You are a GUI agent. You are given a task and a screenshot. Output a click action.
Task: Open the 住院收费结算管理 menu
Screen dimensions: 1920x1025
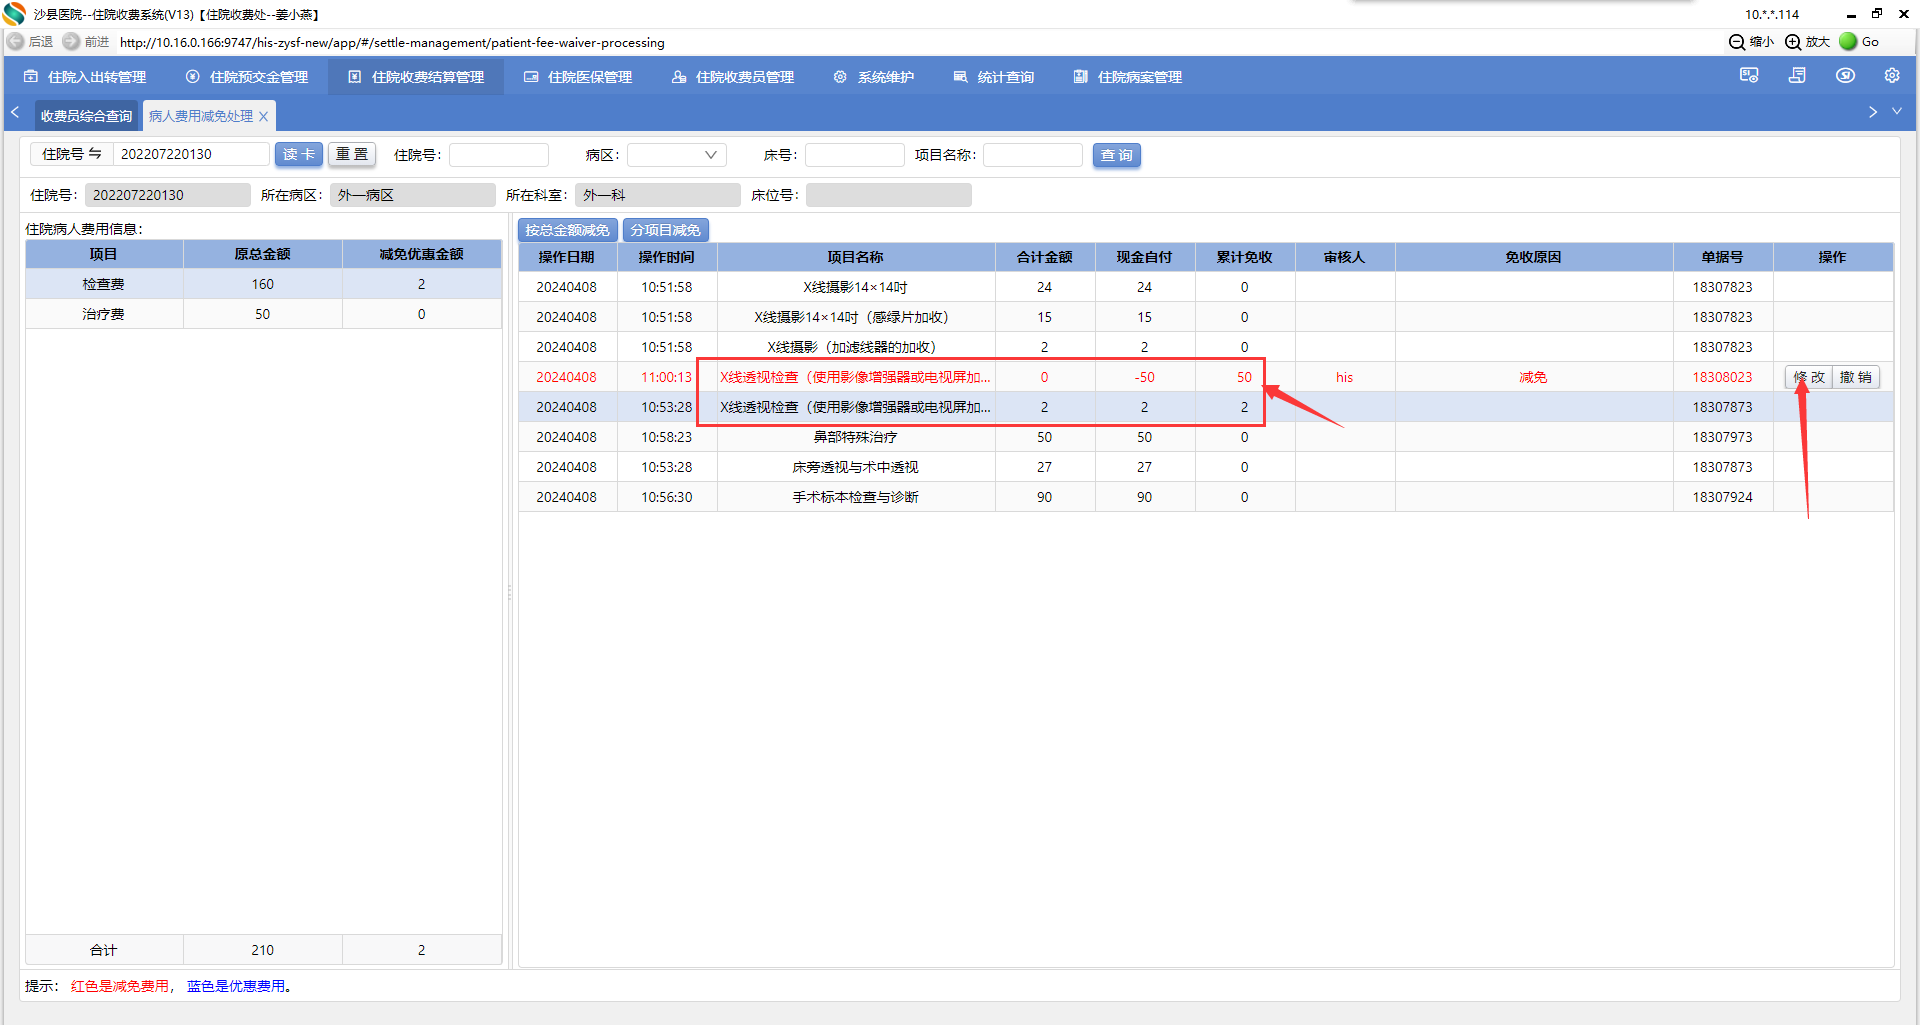click(x=416, y=77)
